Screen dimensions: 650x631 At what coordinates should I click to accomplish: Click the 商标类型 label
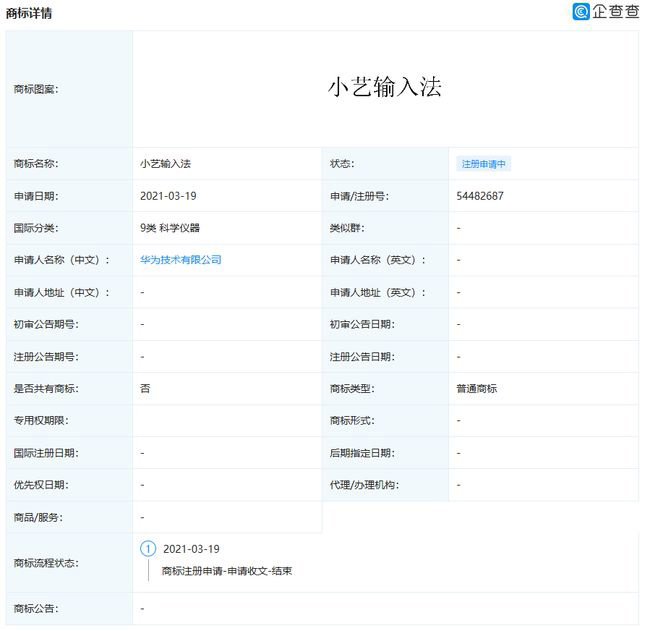pos(352,388)
